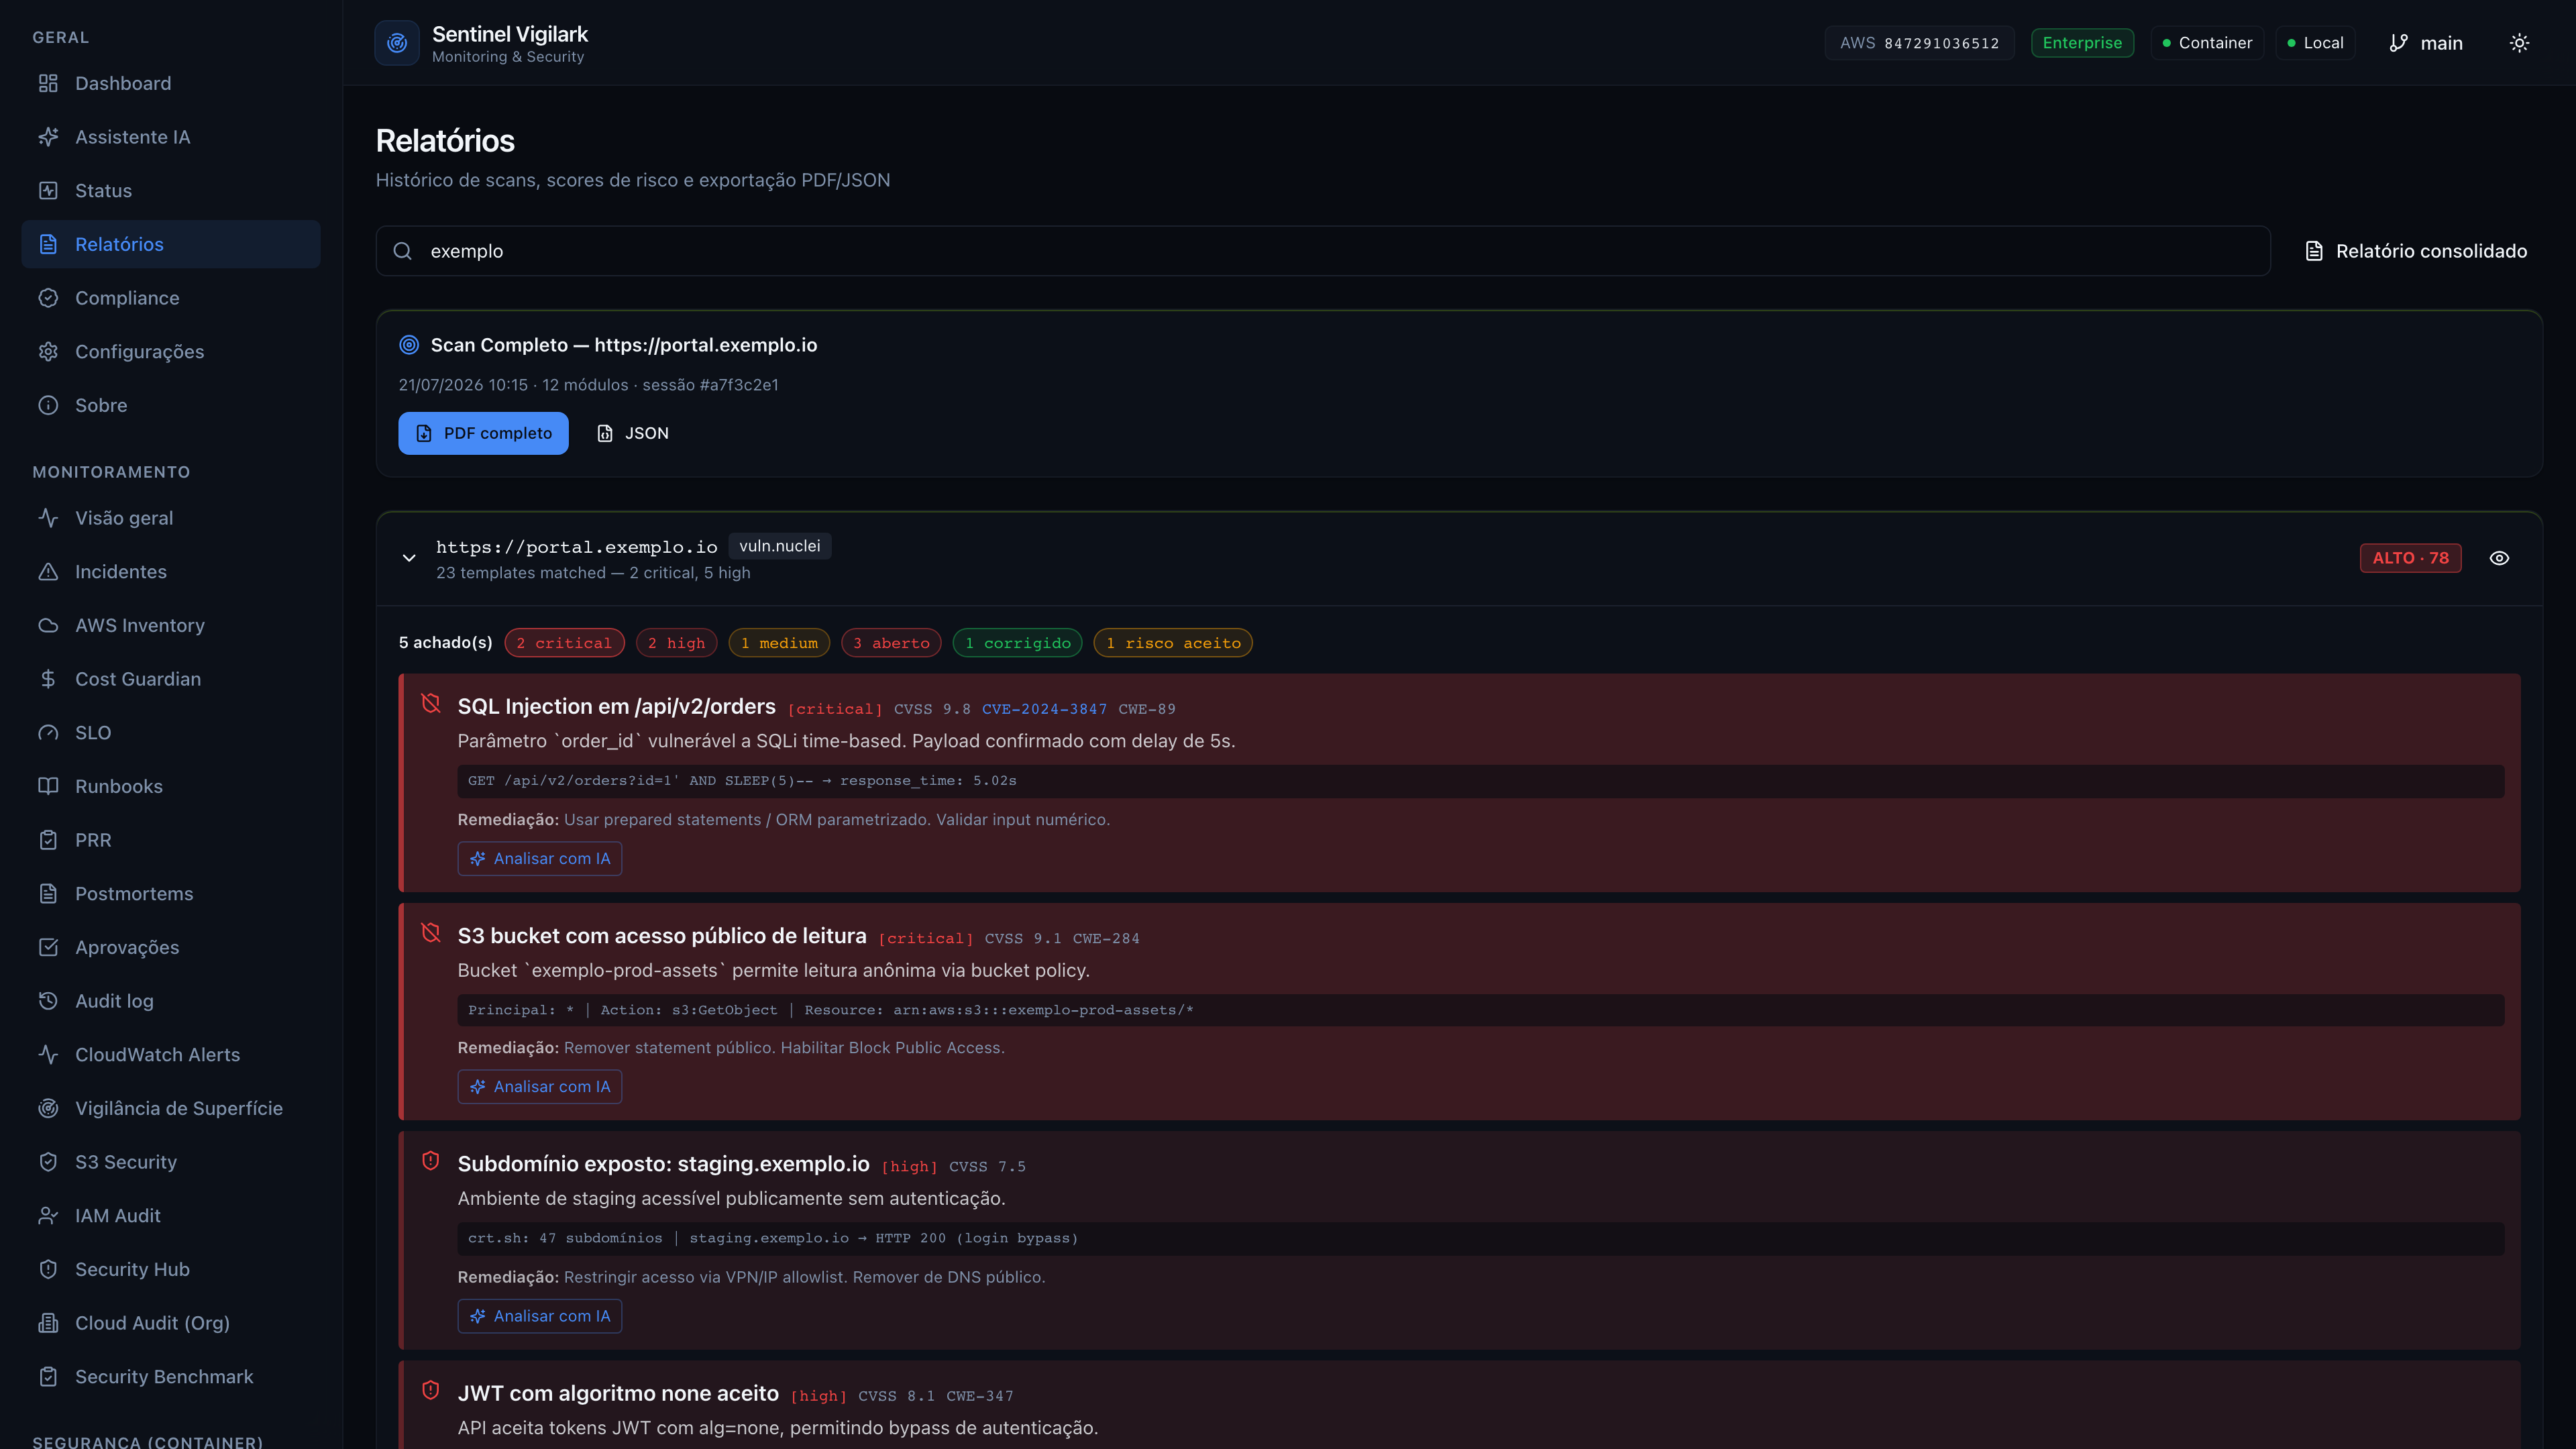The height and width of the screenshot is (1449, 2576).
Task: Filter findings by 3 aberto chip
Action: 892,643
